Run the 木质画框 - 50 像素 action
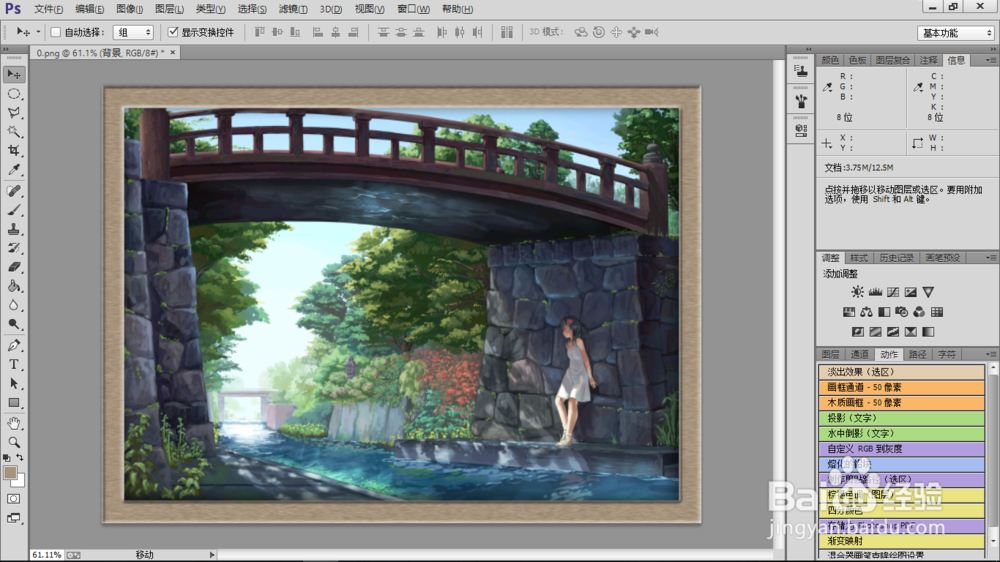 (901, 403)
